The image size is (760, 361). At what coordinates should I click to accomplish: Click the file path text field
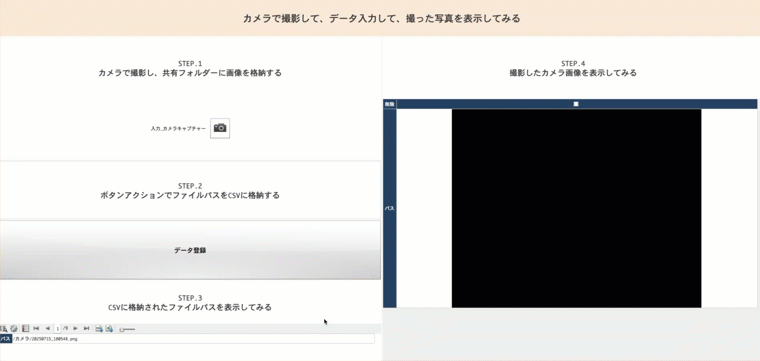point(193,339)
